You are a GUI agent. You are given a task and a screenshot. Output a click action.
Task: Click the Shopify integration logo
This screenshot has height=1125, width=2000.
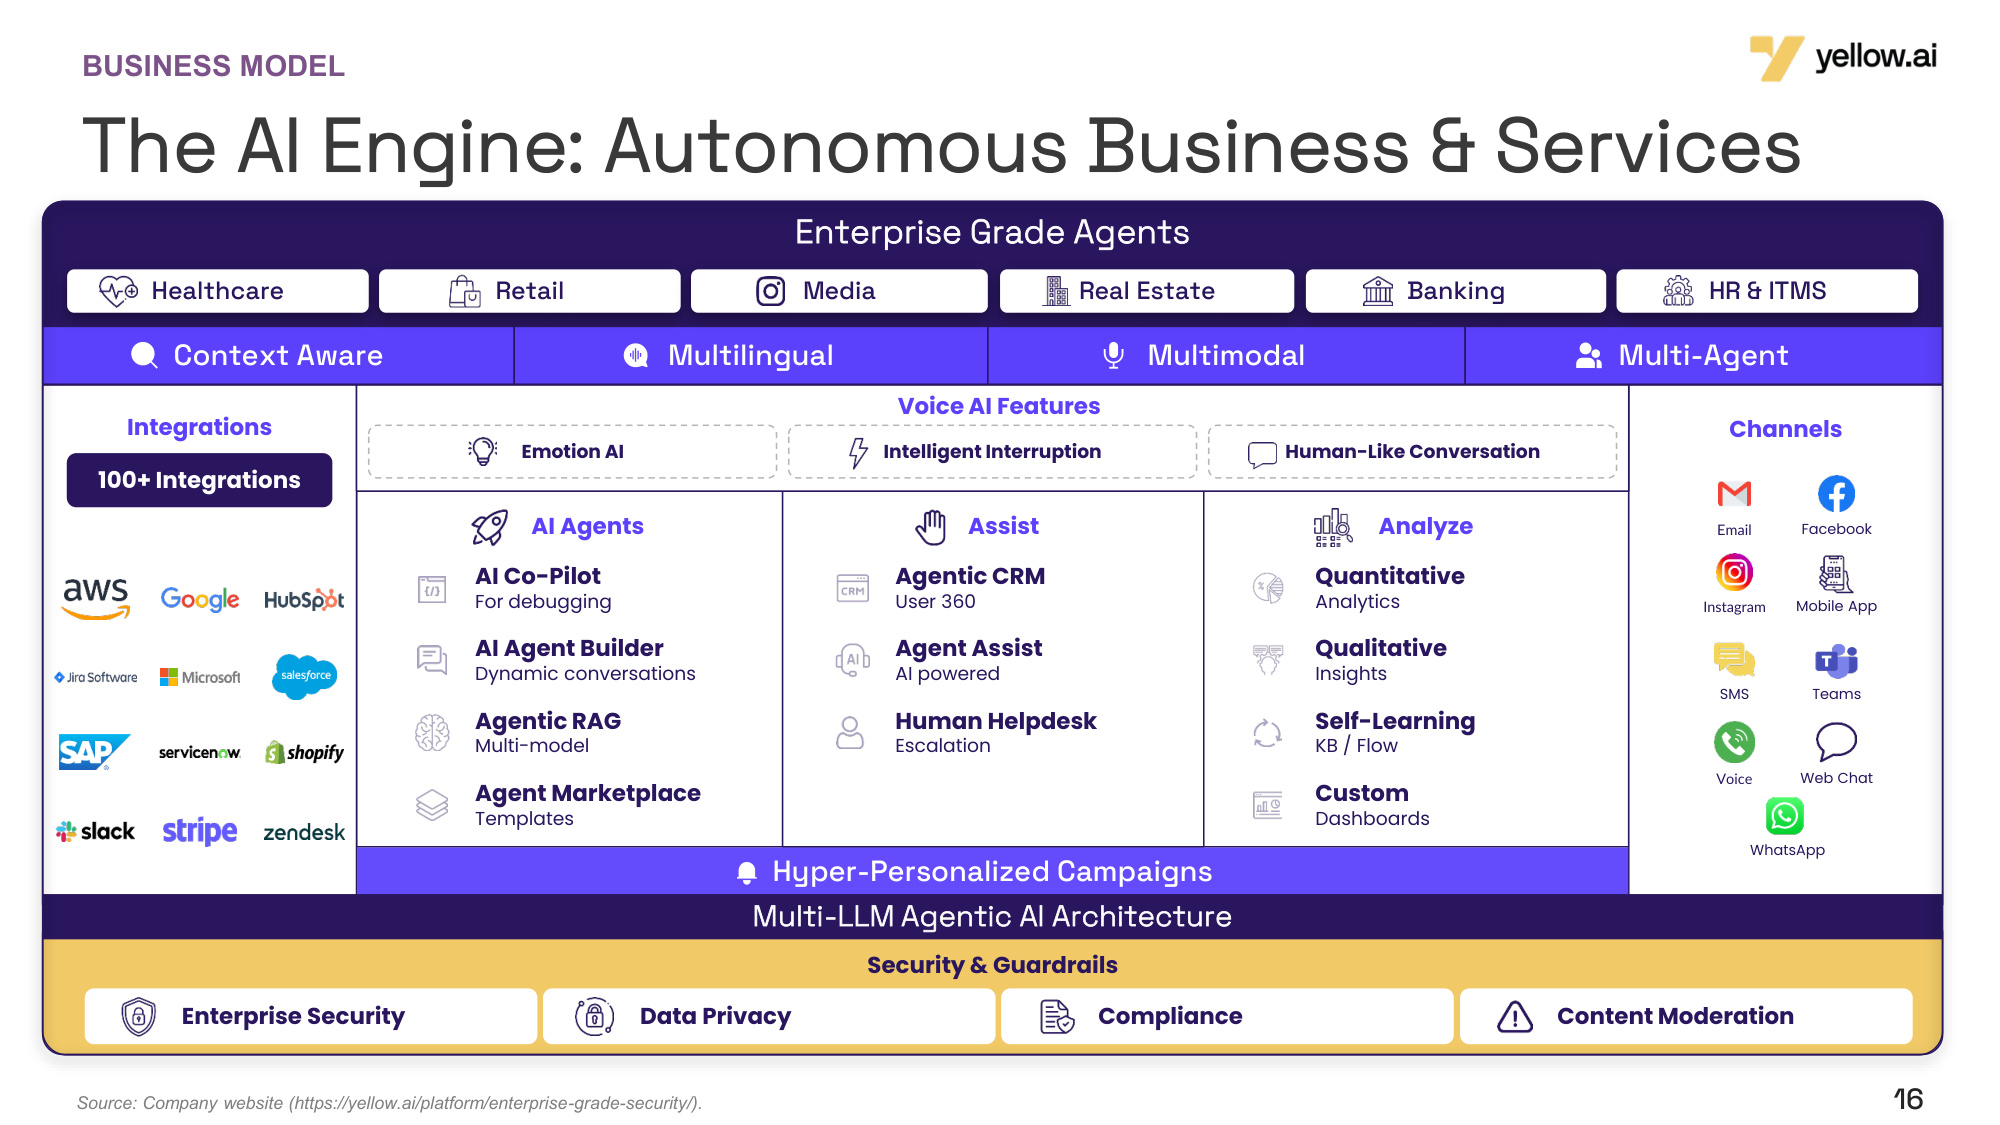point(304,753)
